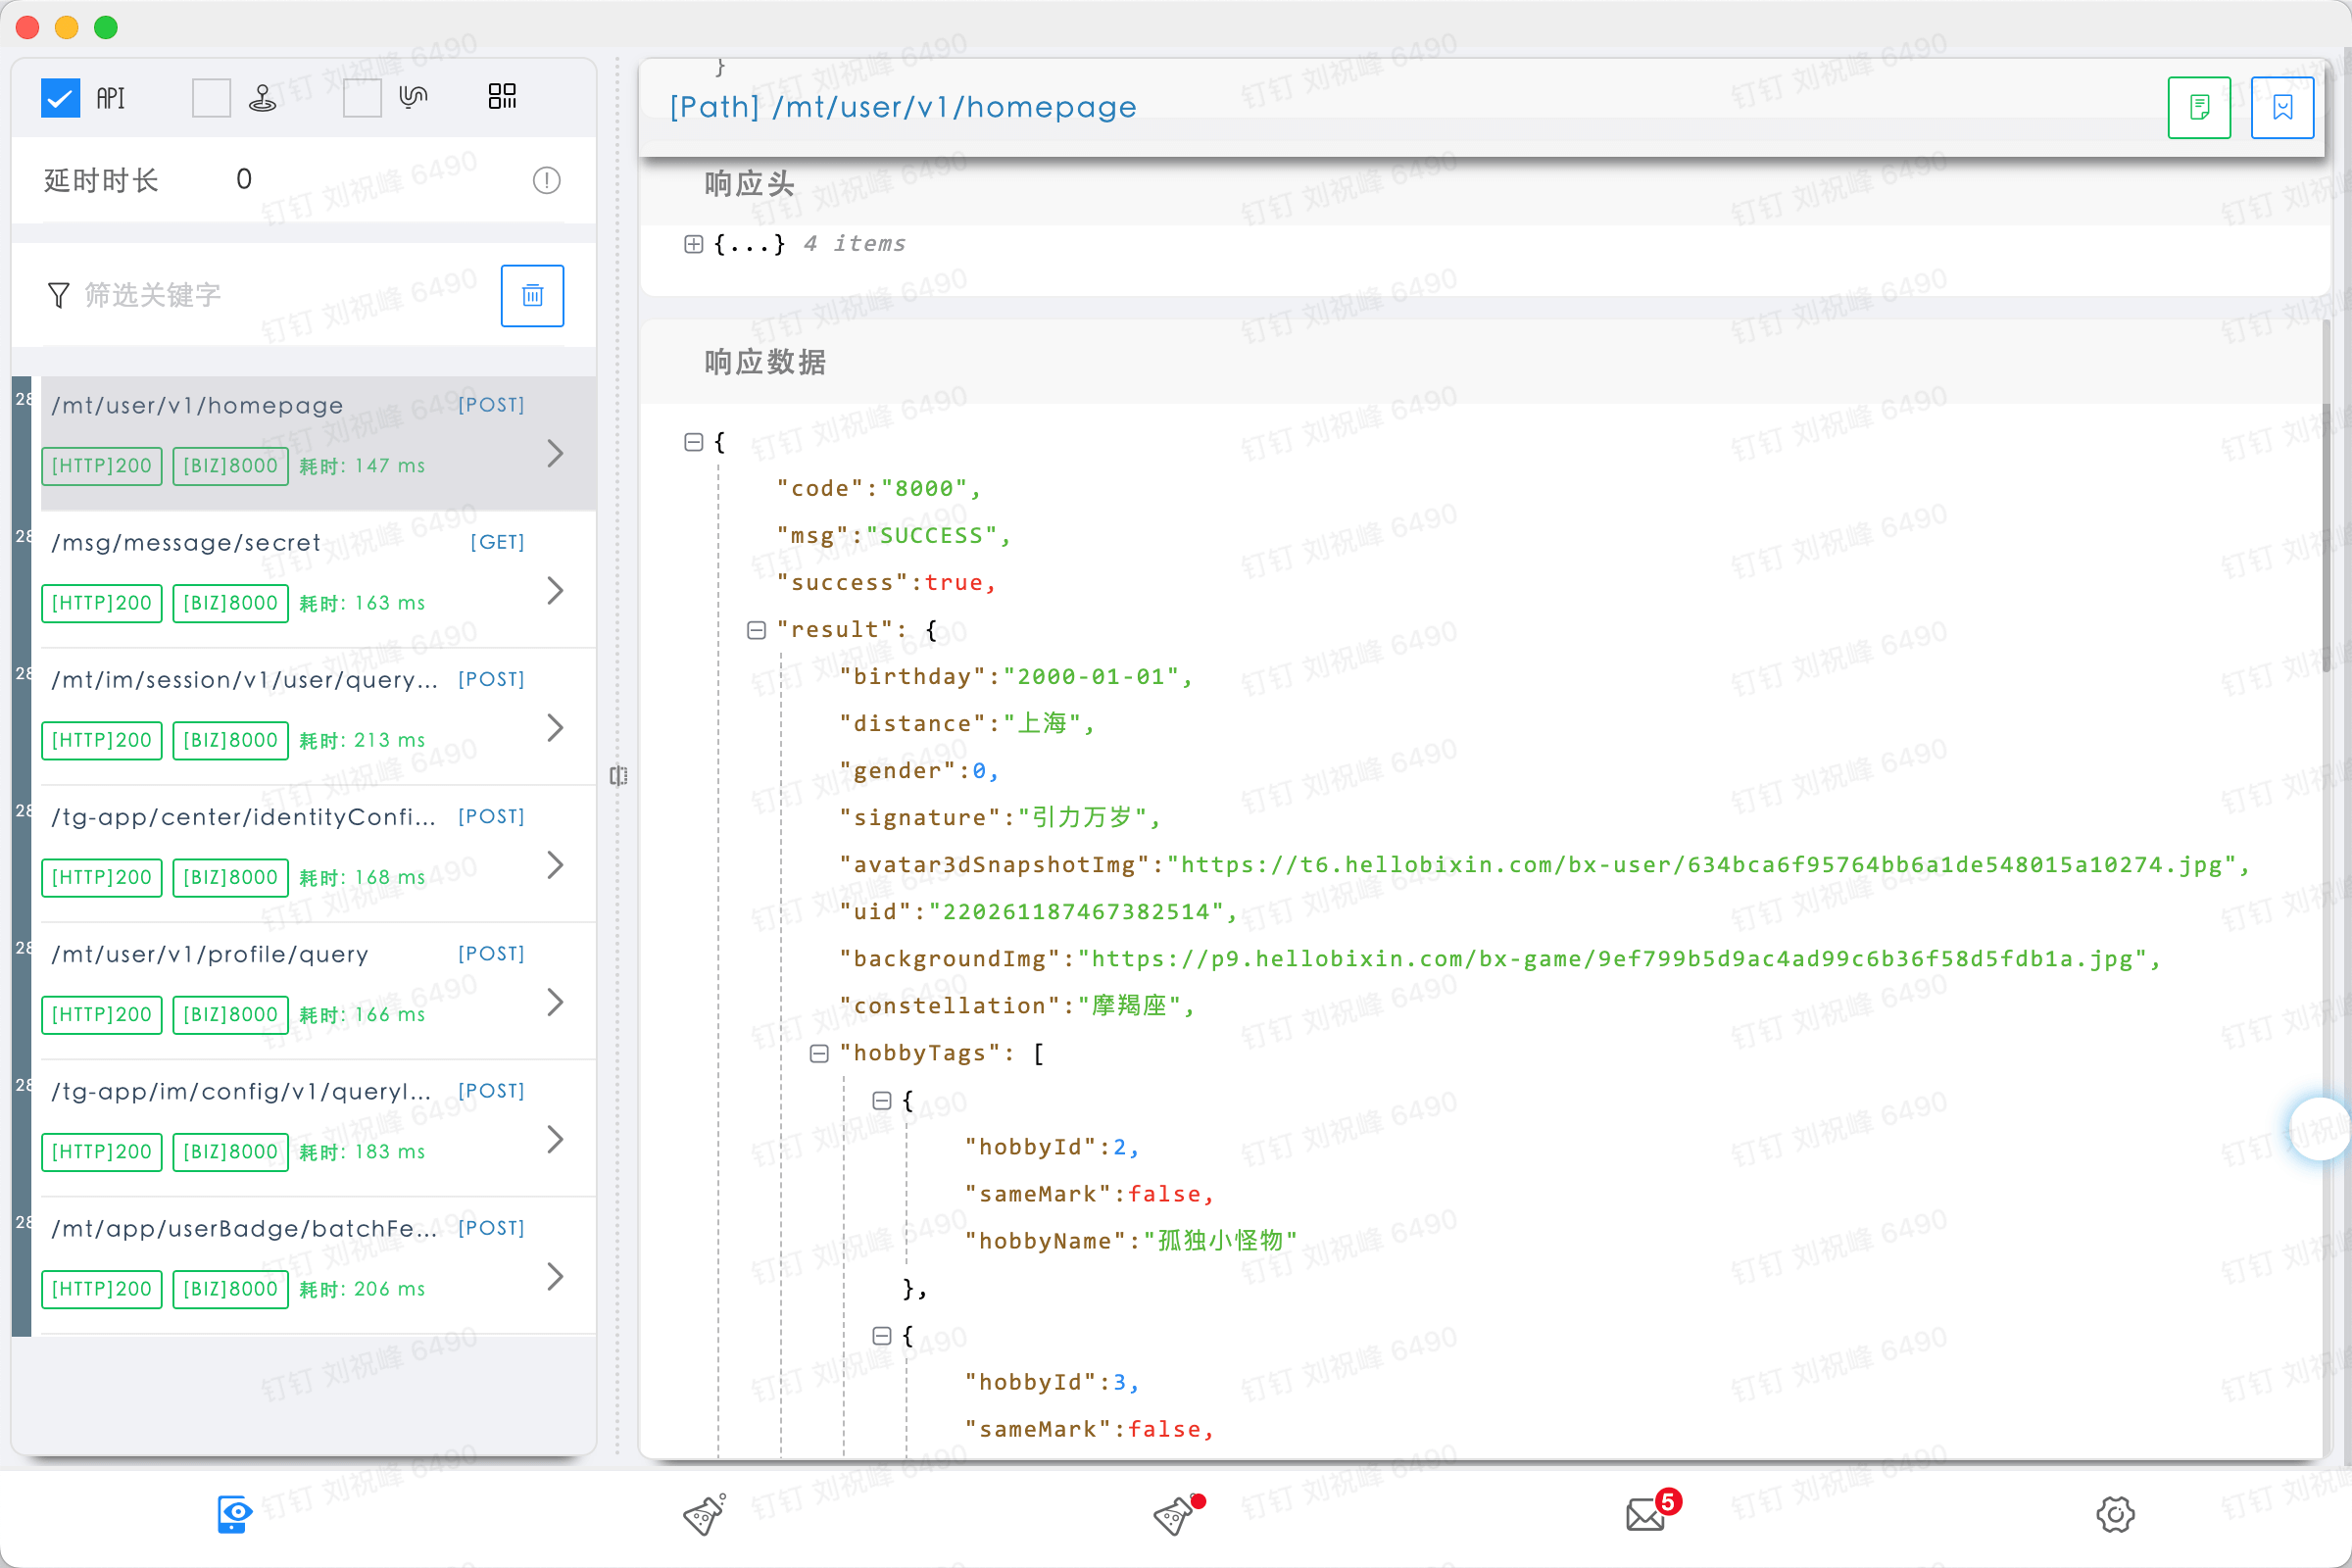Image resolution: width=2352 pixels, height=1568 pixels.
Task: Tick the checkbox beside the snake icon
Action: 362,98
